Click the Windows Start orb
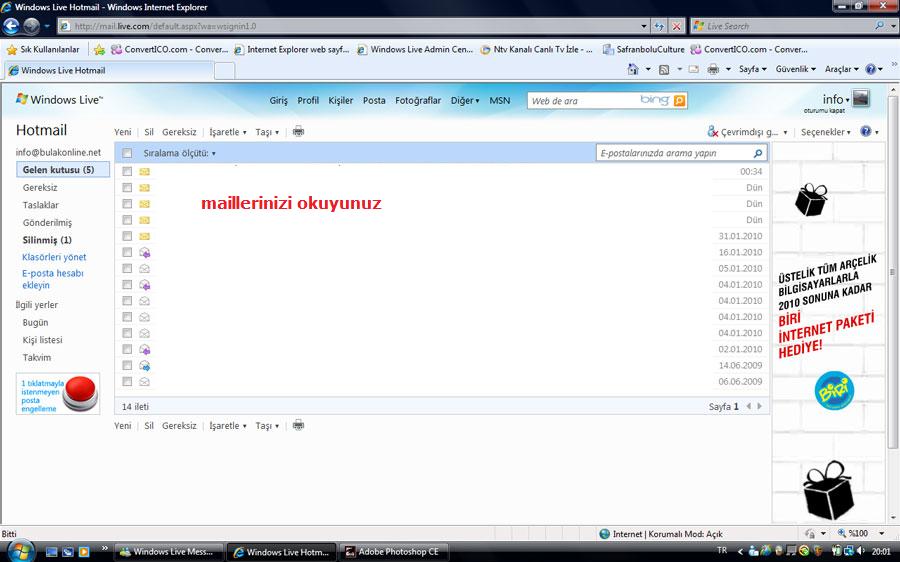The image size is (900, 562). (x=20, y=551)
